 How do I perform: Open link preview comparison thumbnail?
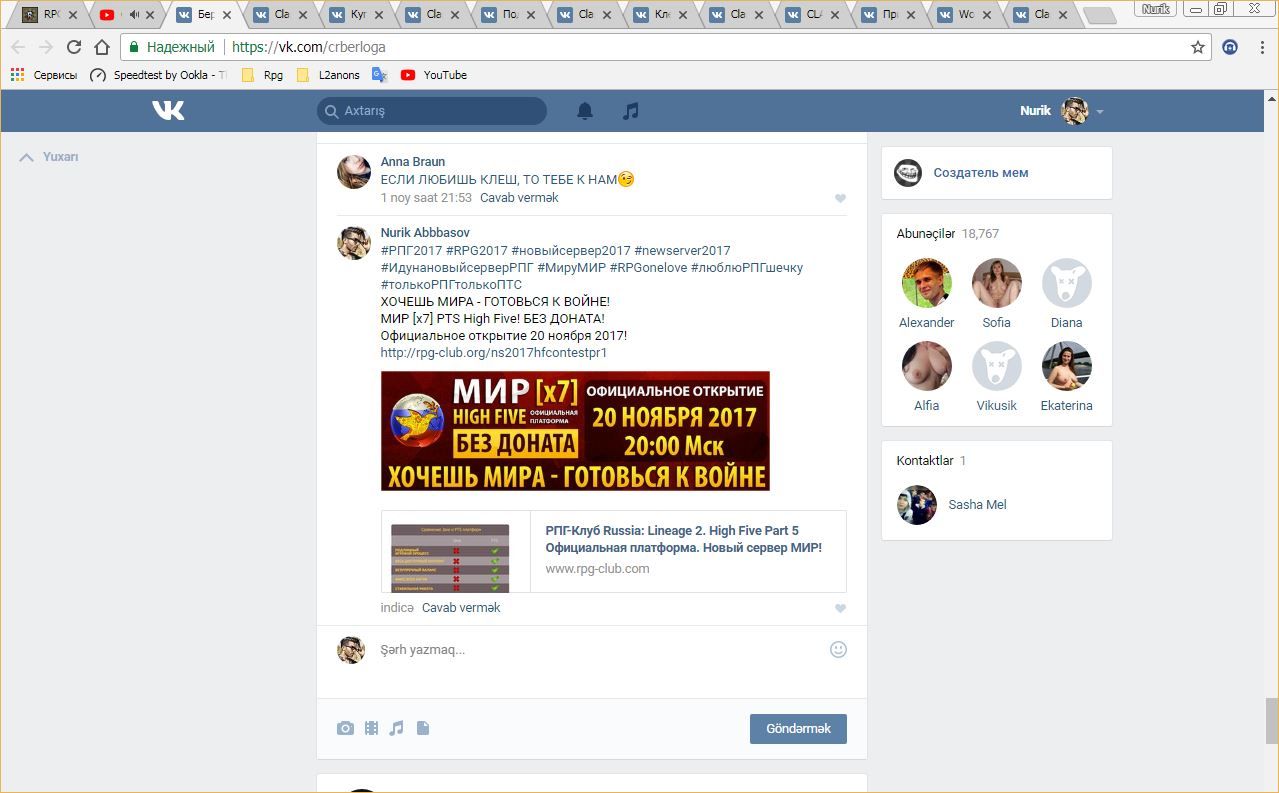point(450,558)
